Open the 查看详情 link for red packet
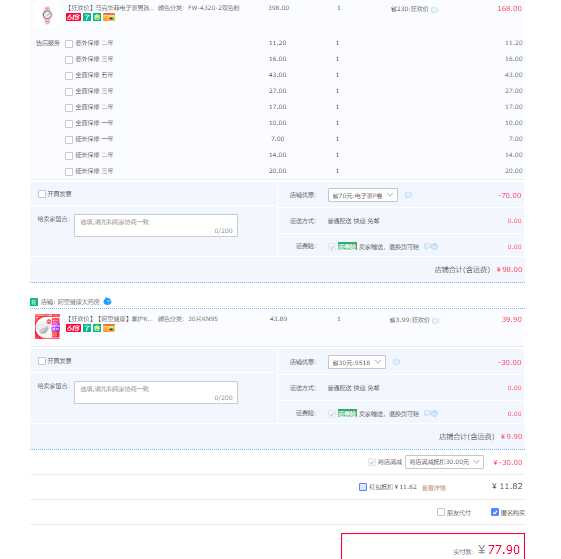The width and height of the screenshot is (561, 559). [434, 488]
